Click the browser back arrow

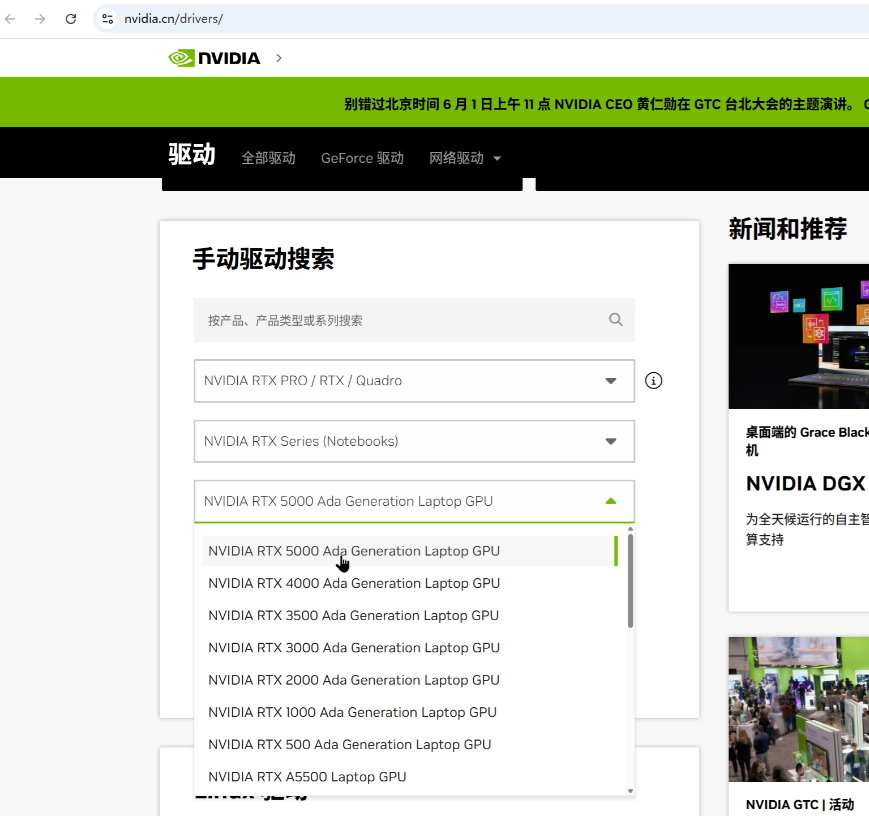click(x=11, y=19)
